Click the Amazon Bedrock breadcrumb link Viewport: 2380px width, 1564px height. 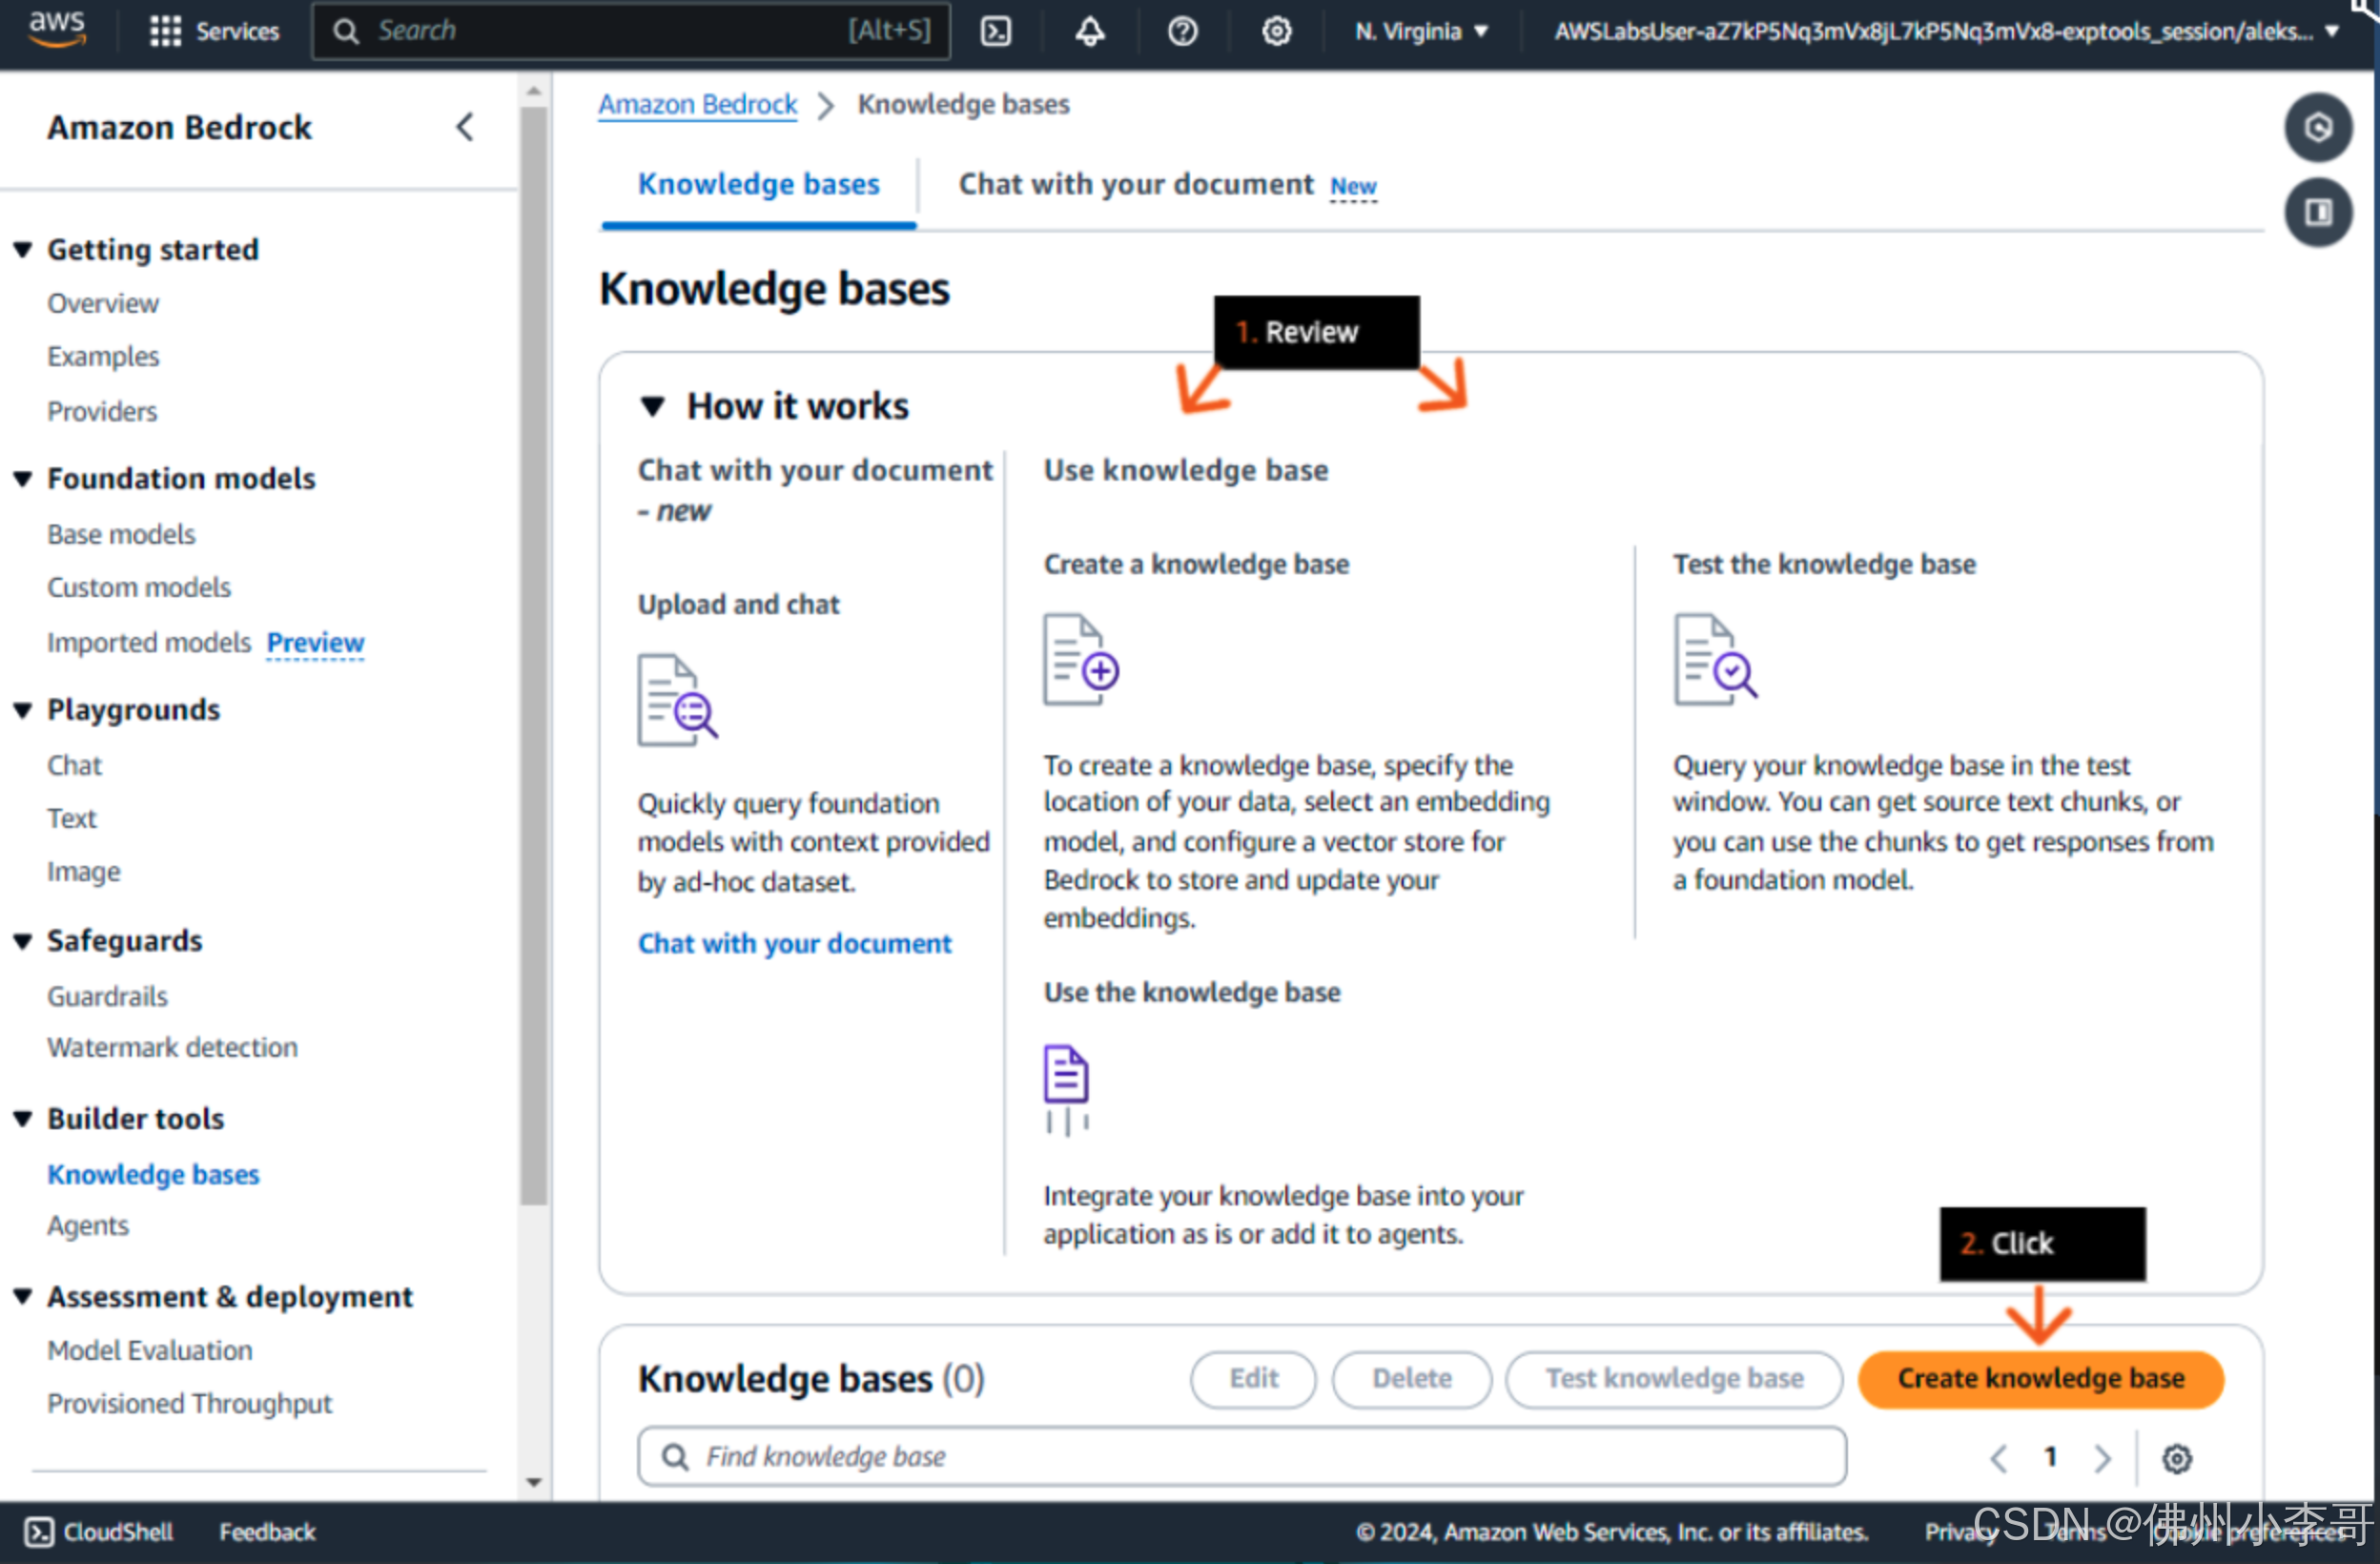[x=697, y=104]
